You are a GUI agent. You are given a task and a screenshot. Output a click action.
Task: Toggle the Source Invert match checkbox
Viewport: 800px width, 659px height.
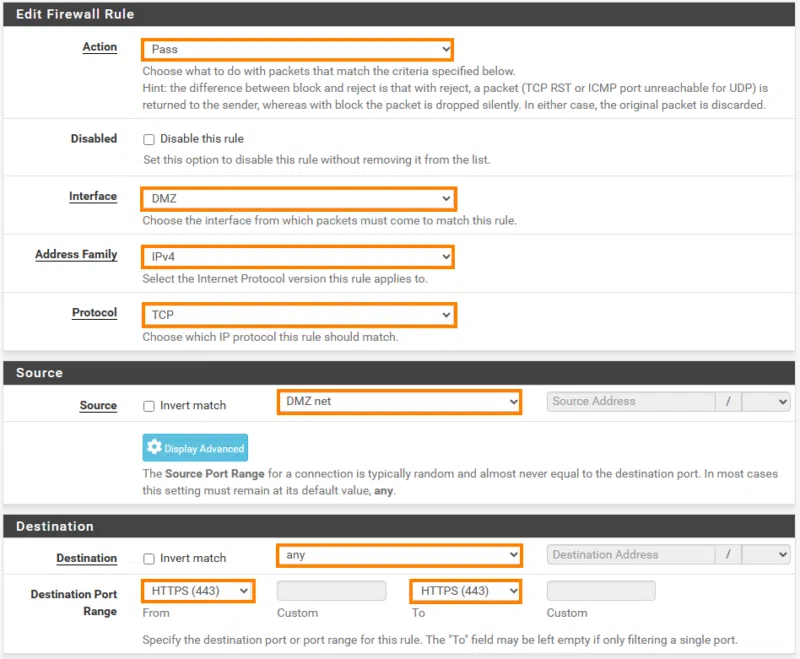[x=149, y=406]
